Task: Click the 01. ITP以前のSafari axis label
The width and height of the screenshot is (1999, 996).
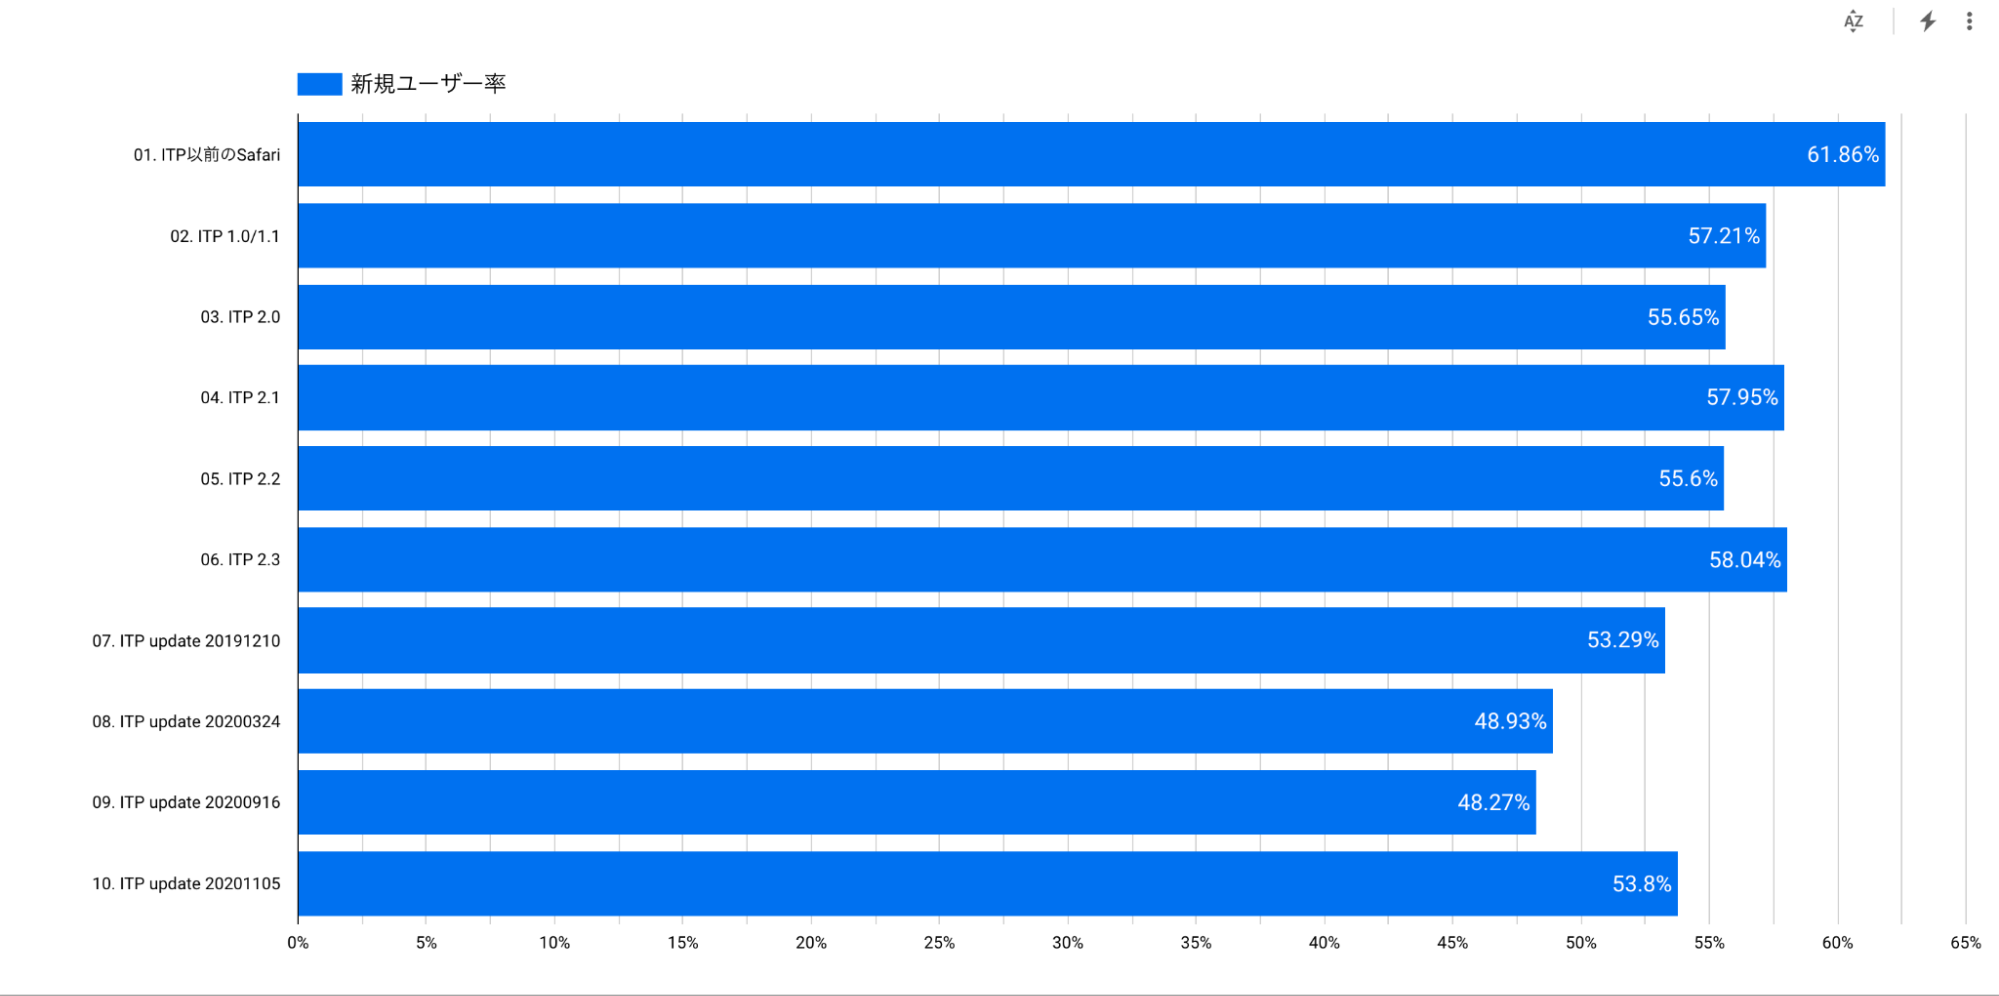Action: [x=207, y=155]
